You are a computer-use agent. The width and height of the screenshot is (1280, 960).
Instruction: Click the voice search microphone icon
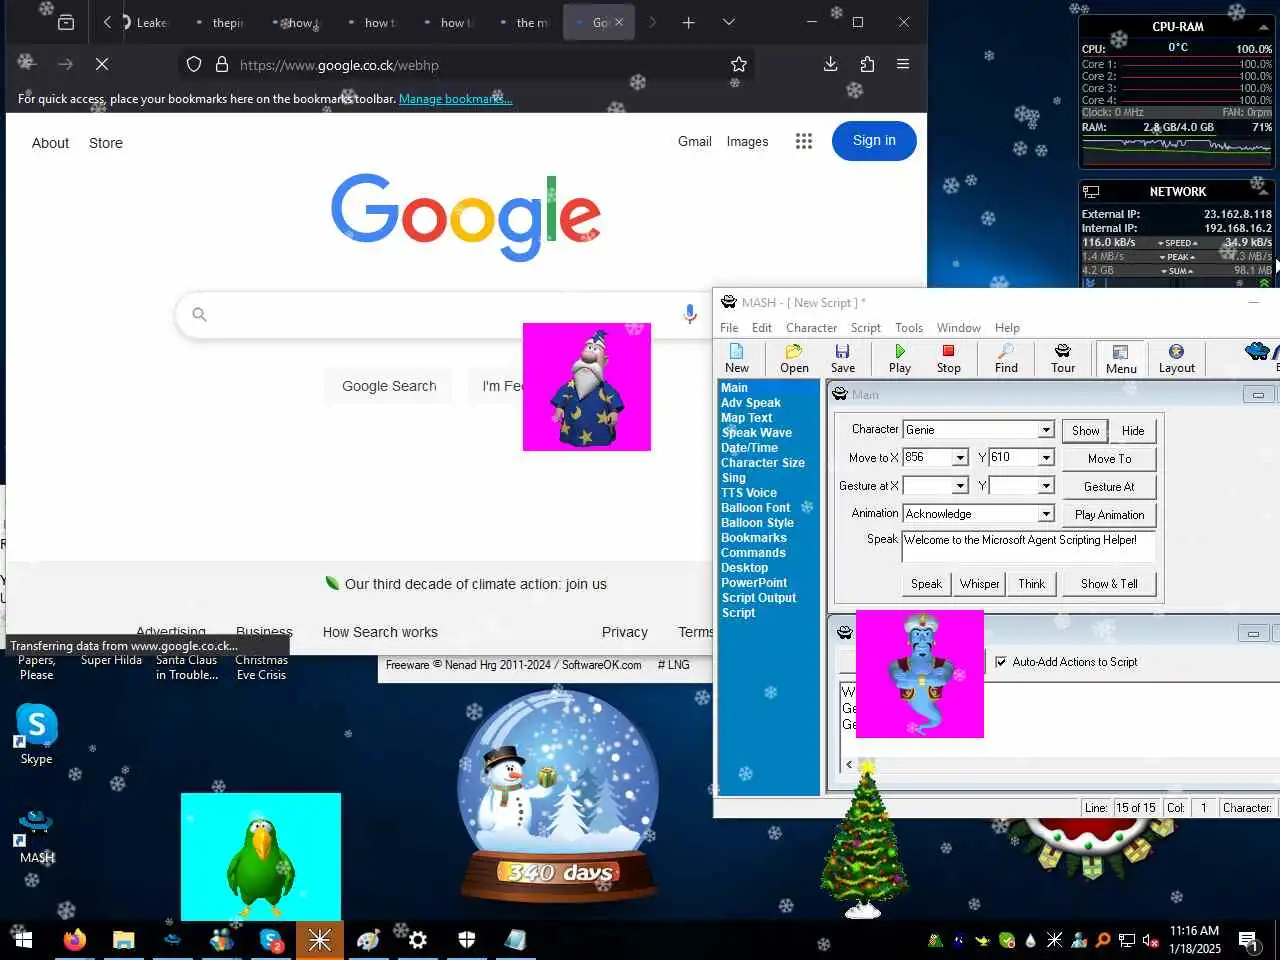point(689,314)
